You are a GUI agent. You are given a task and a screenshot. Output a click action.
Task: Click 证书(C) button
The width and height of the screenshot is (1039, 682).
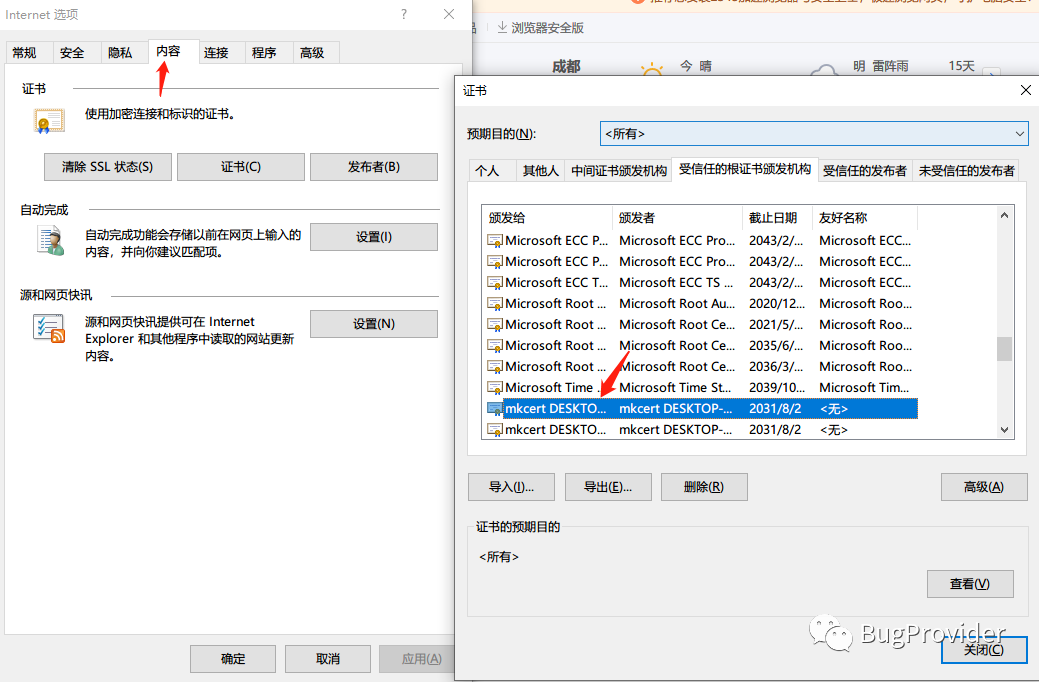coord(241,167)
